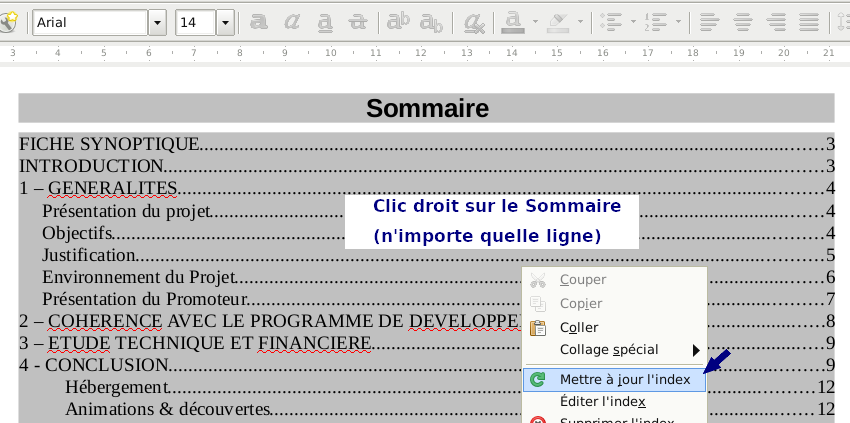Click the 4 - CONCLUSION entry
The width and height of the screenshot is (850, 423).
[x=94, y=365]
